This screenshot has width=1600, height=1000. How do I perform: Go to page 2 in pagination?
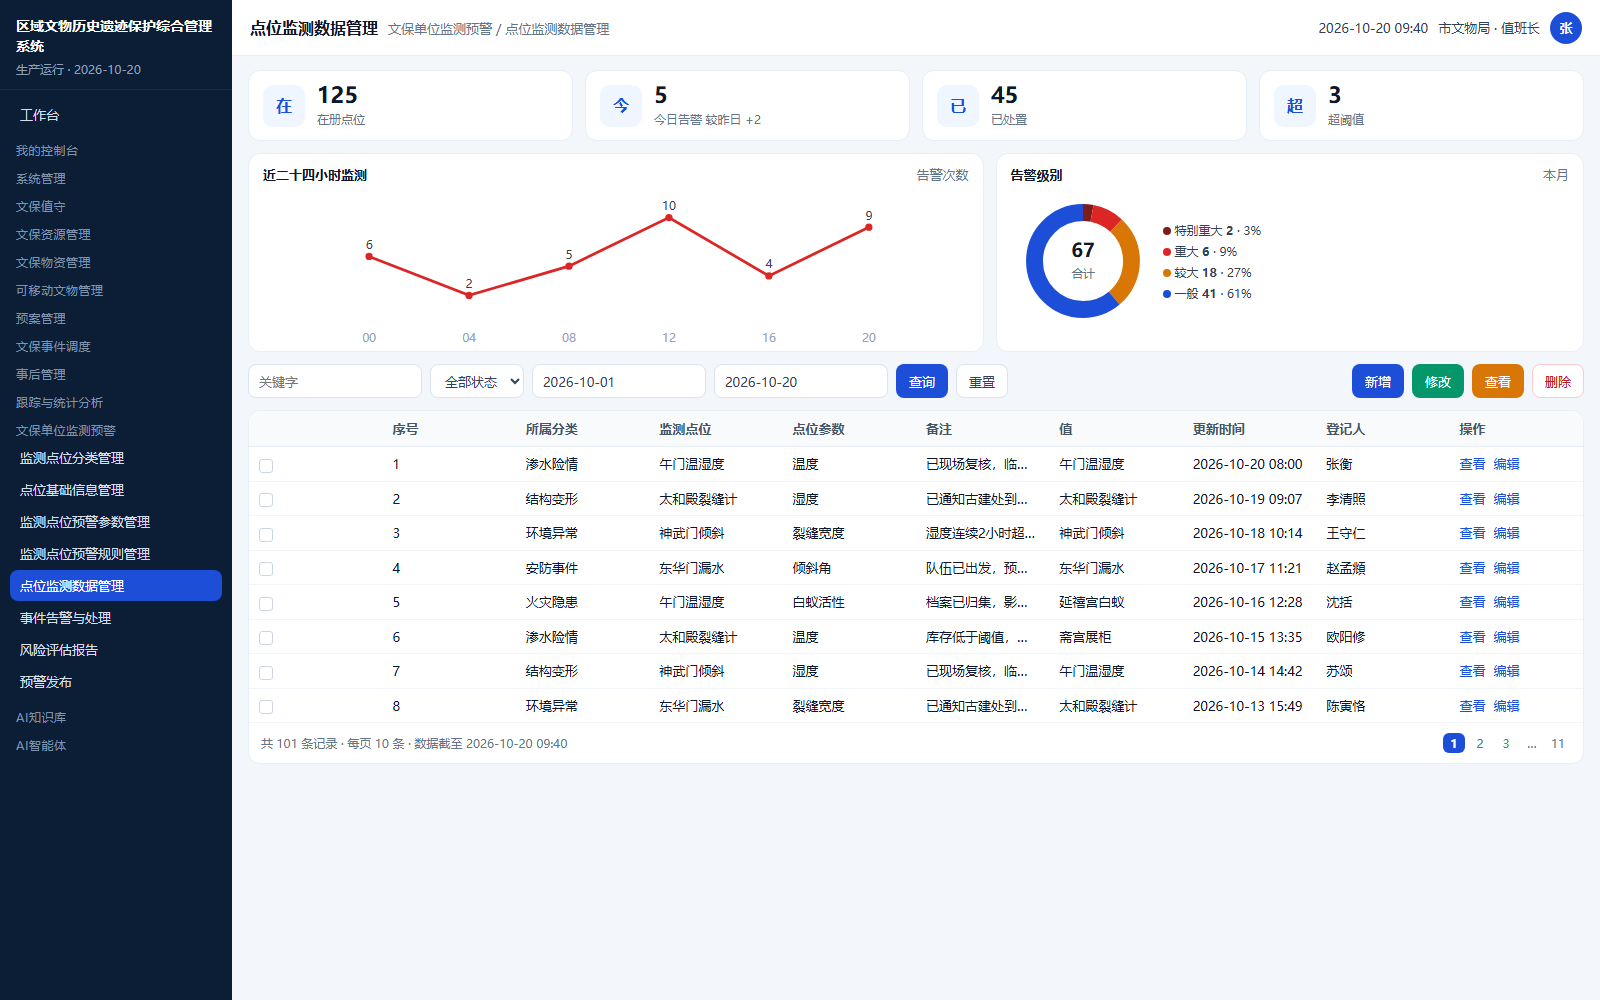pyautogui.click(x=1480, y=743)
